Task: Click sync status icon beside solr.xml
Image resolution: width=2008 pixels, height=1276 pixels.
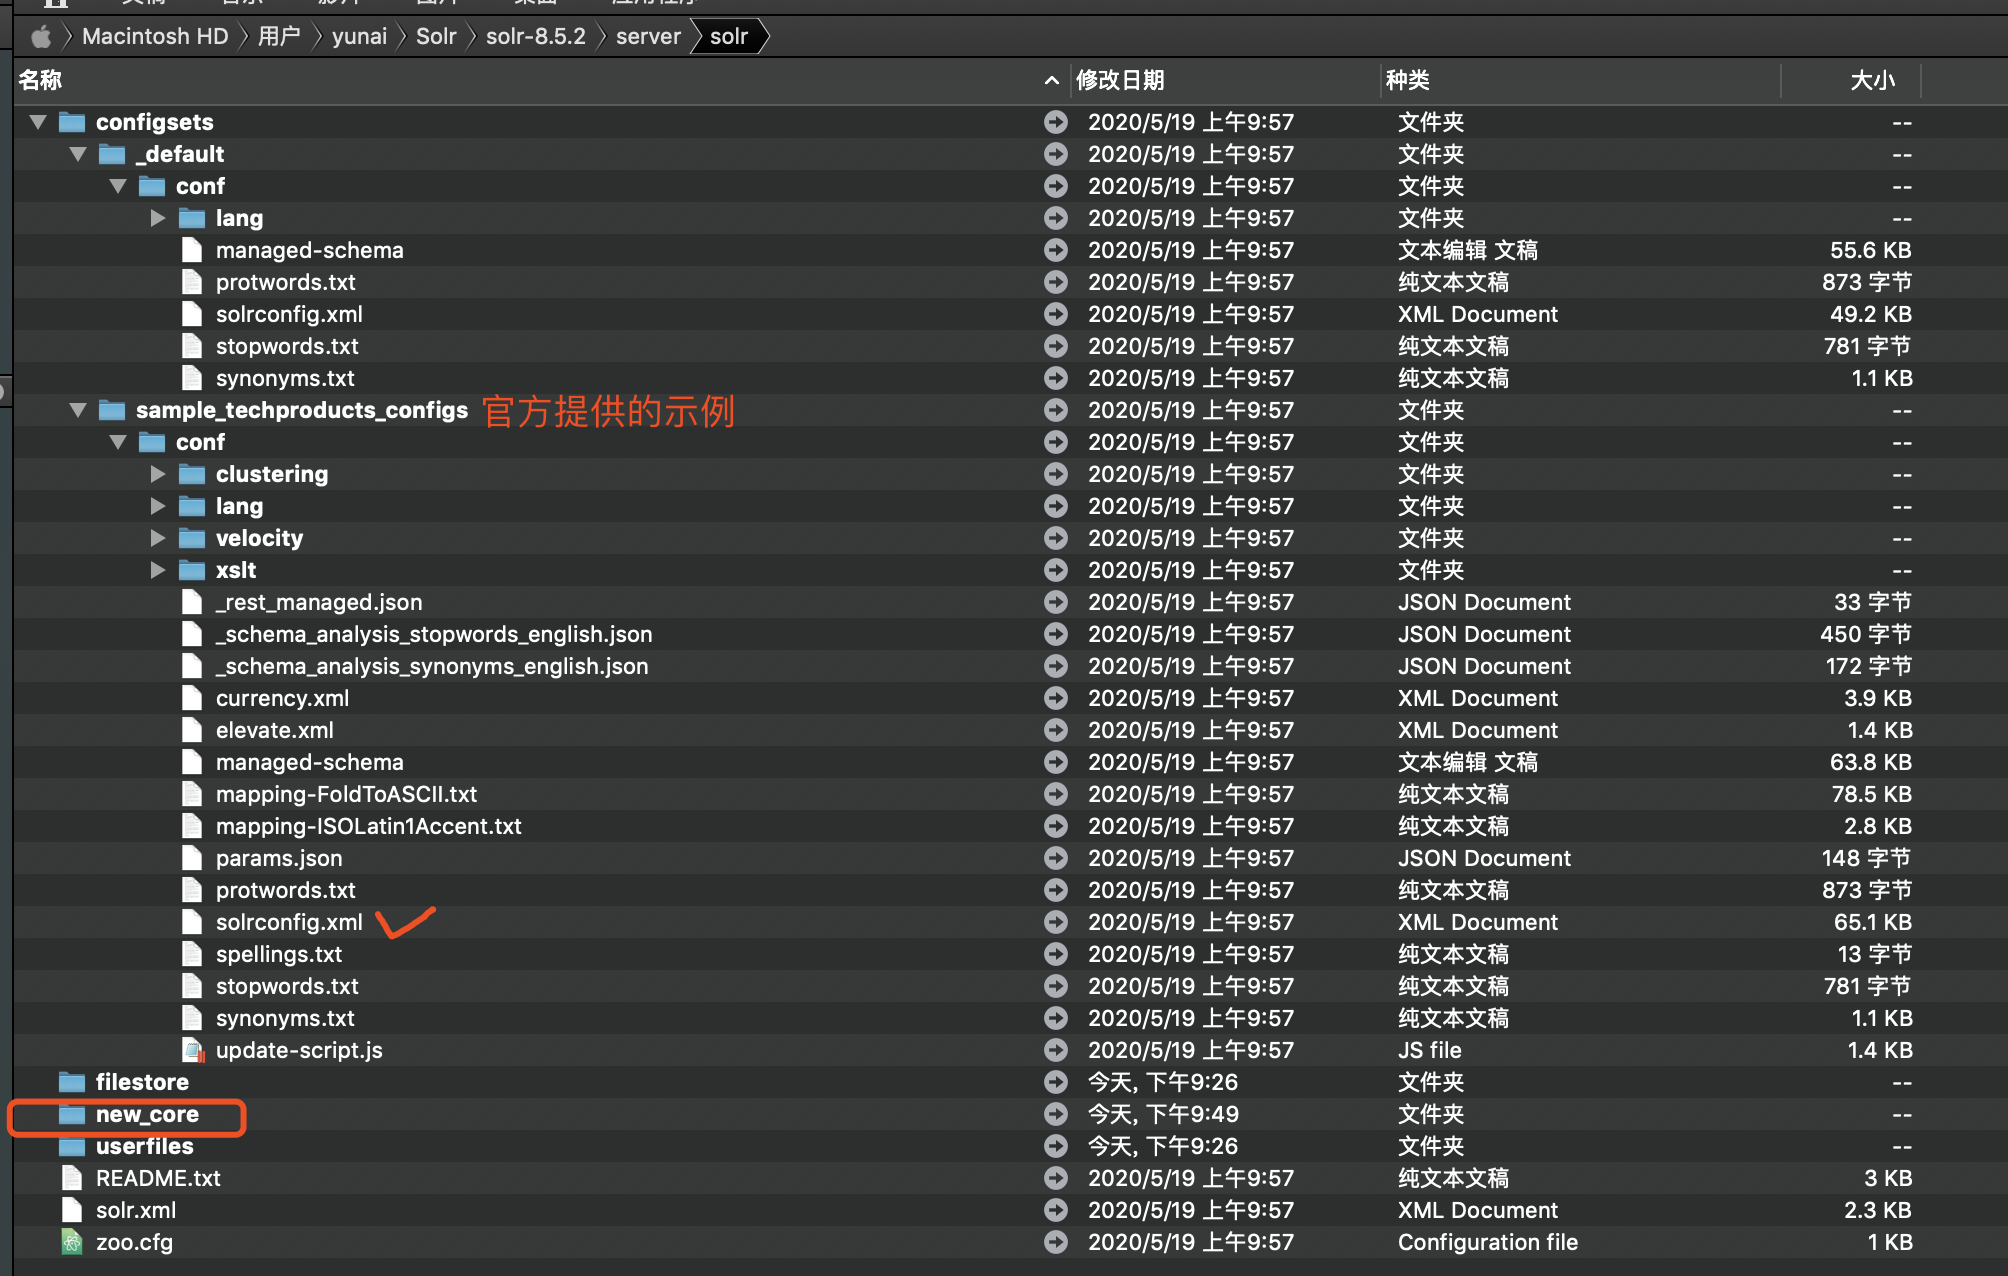Action: point(1055,1210)
